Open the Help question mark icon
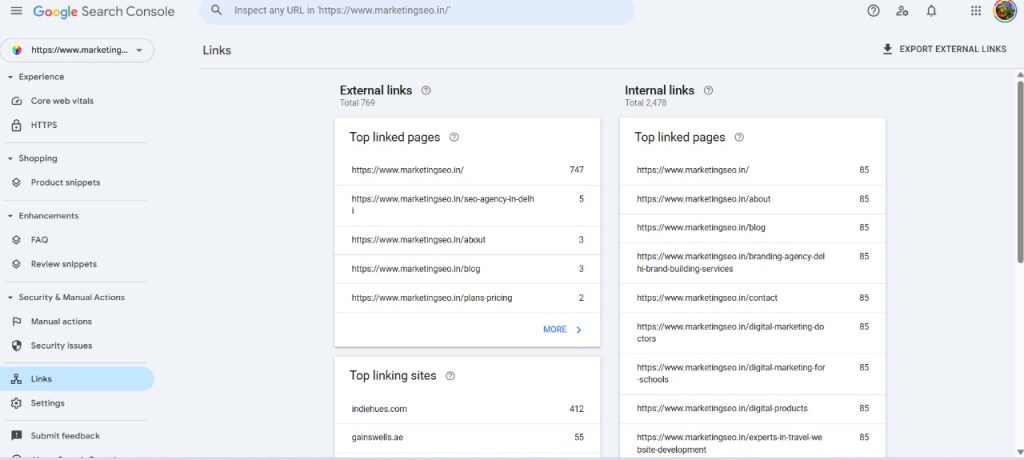1024x460 pixels. tap(873, 10)
